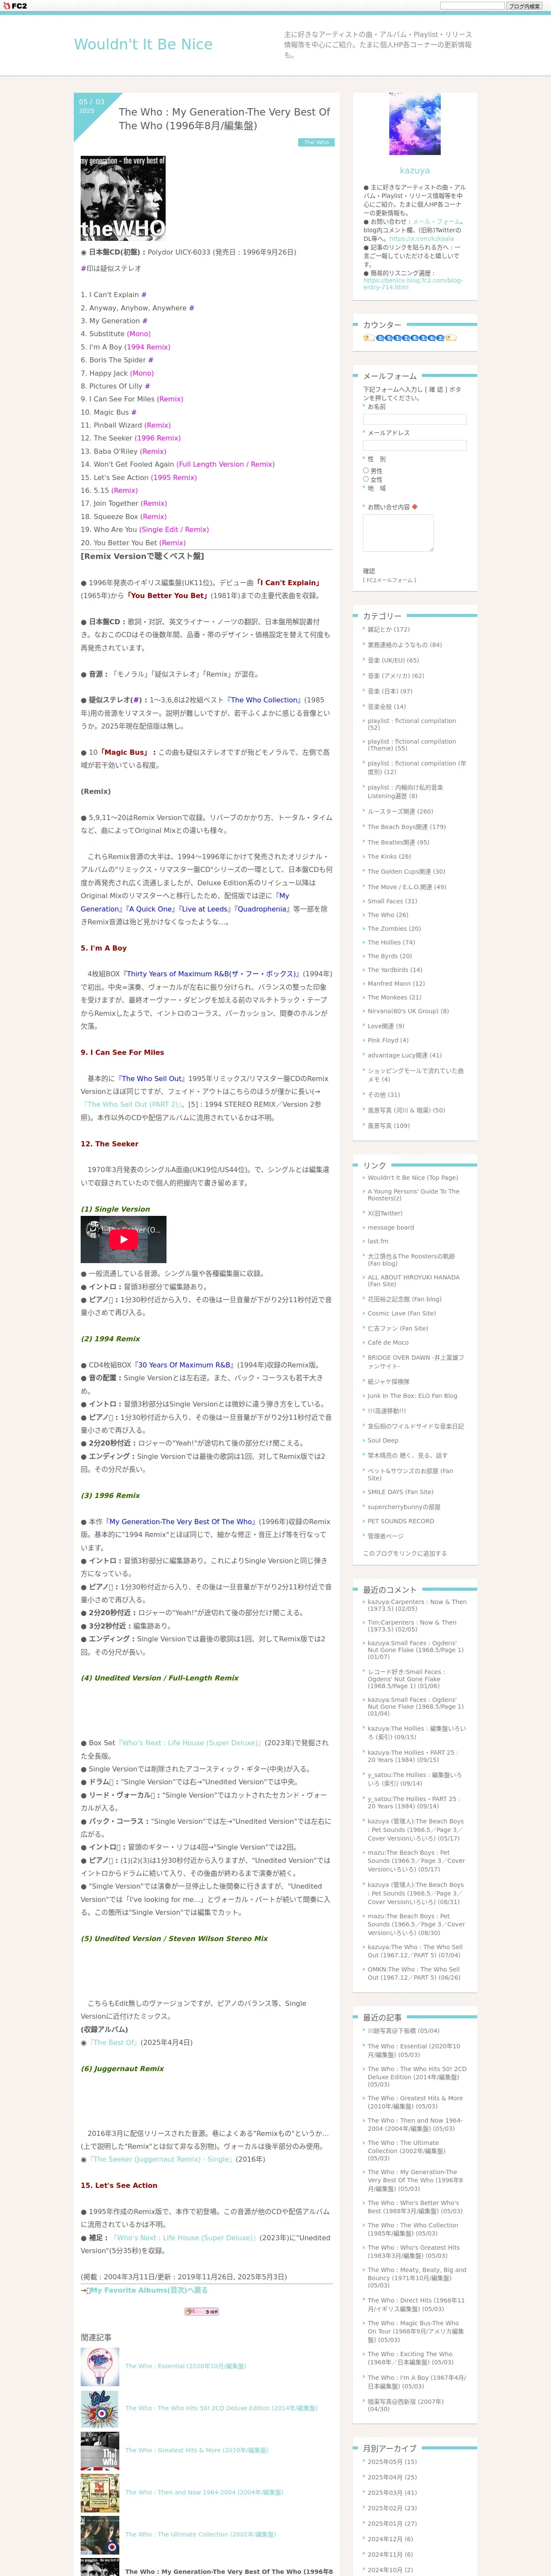The width and height of the screenshot is (551, 2576).
Task: Open category 風景写真 (109)
Action: click(388, 1126)
